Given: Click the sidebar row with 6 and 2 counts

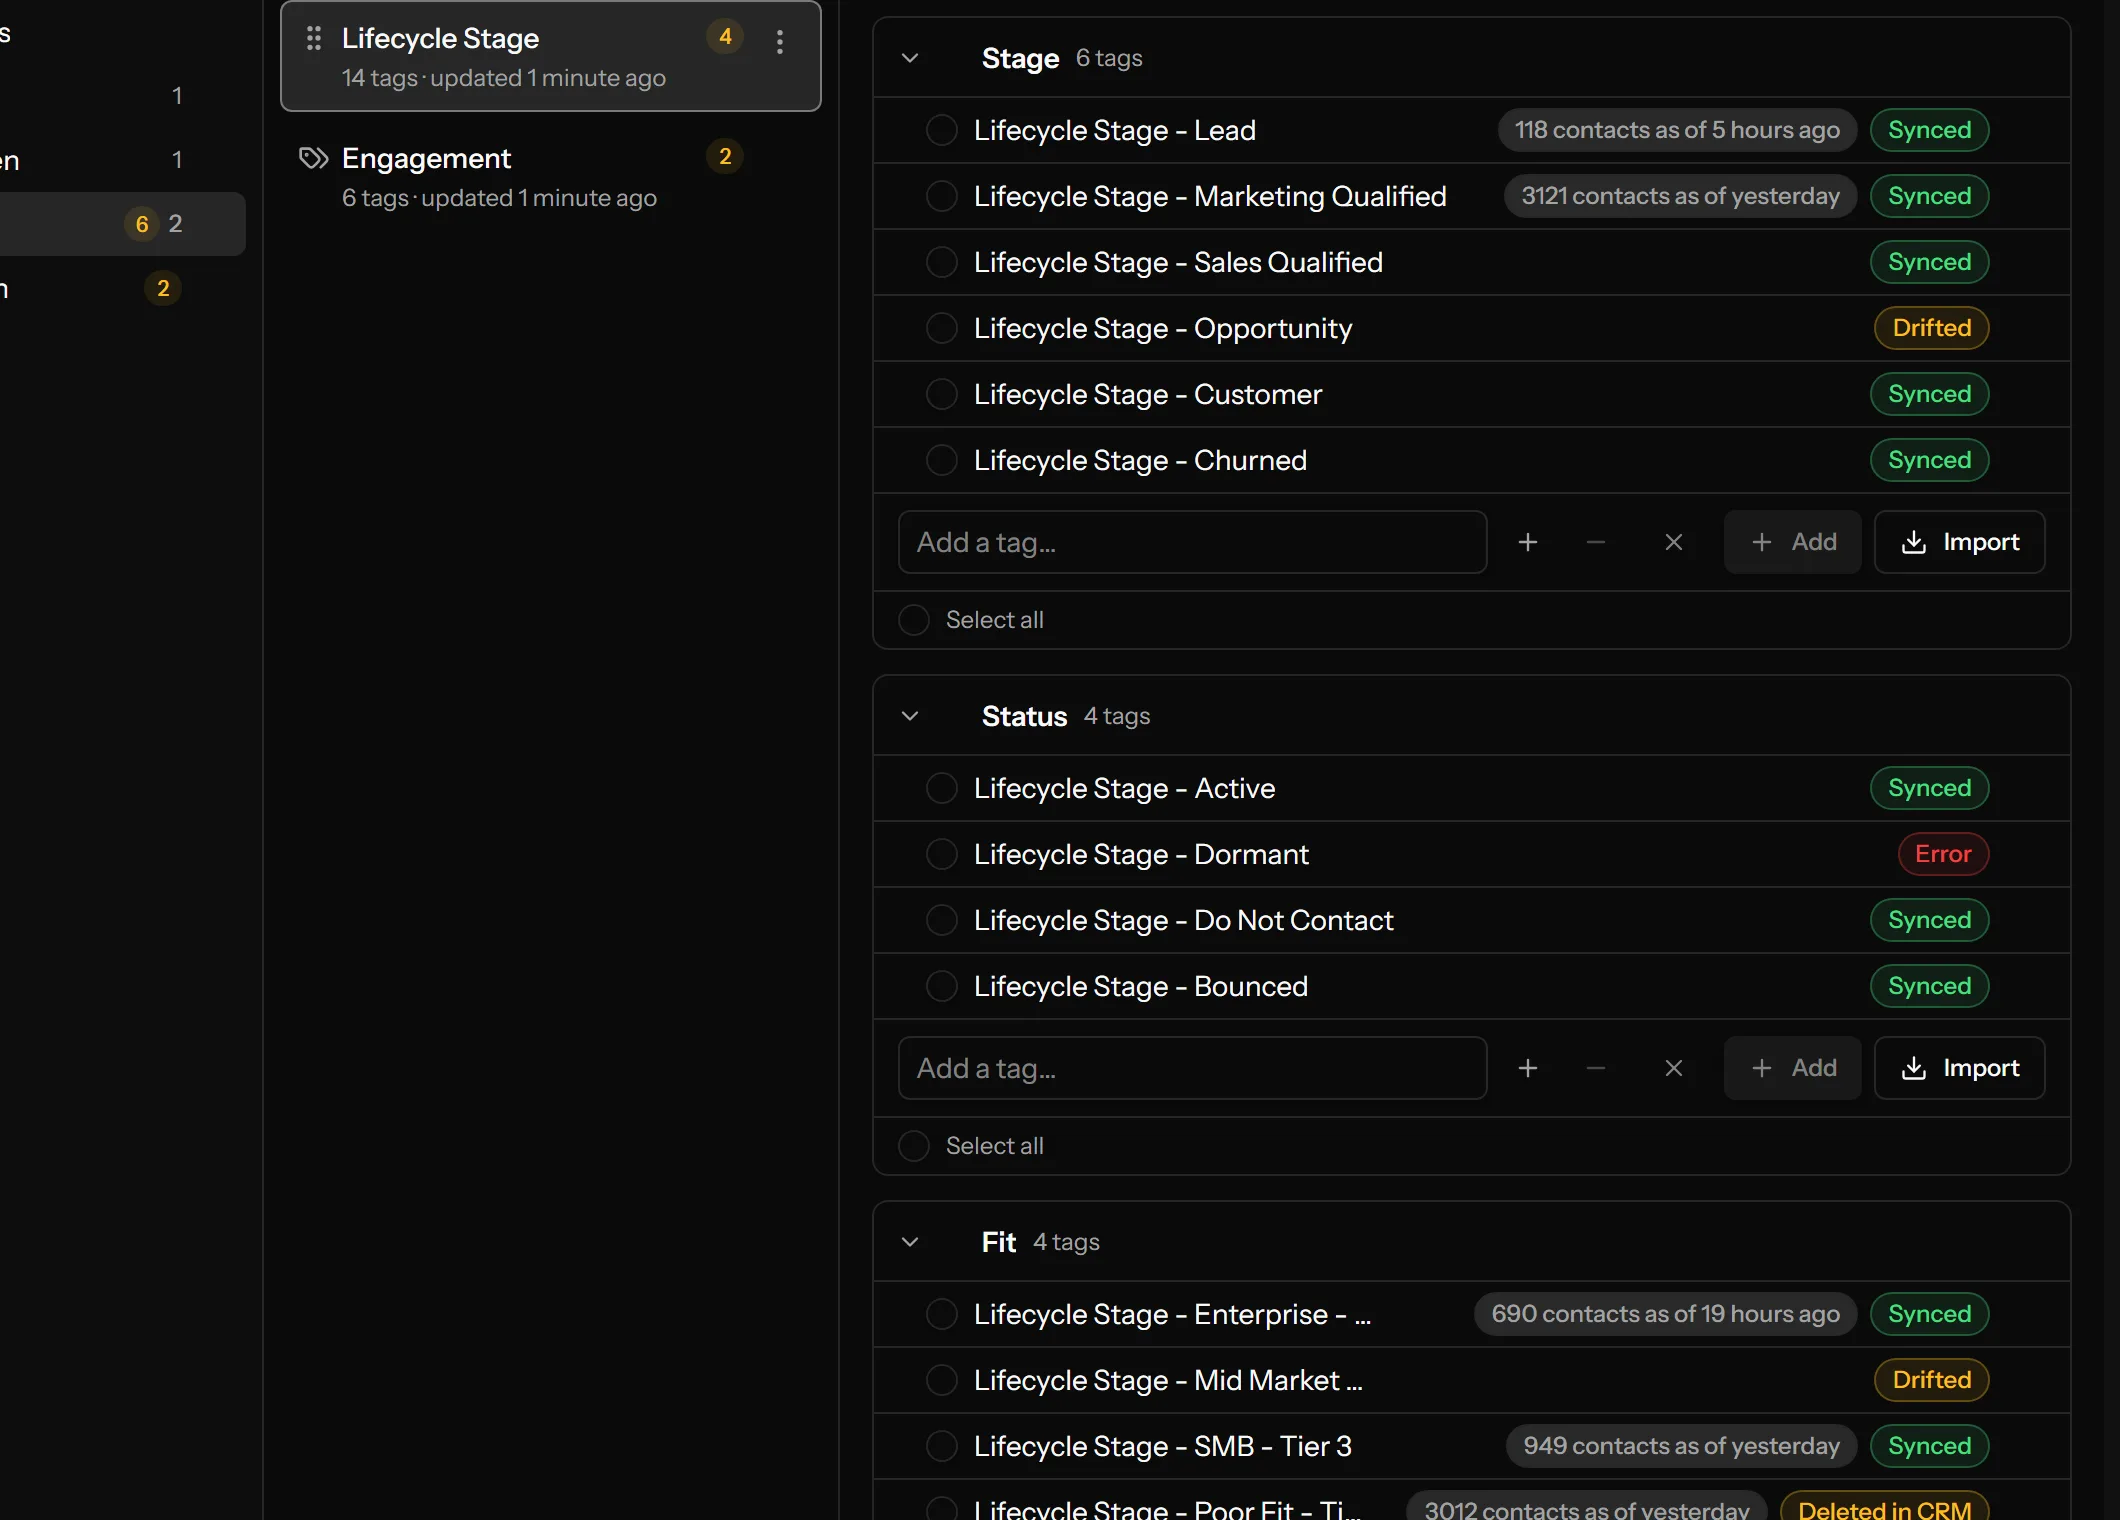Looking at the screenshot, I should tap(122, 224).
